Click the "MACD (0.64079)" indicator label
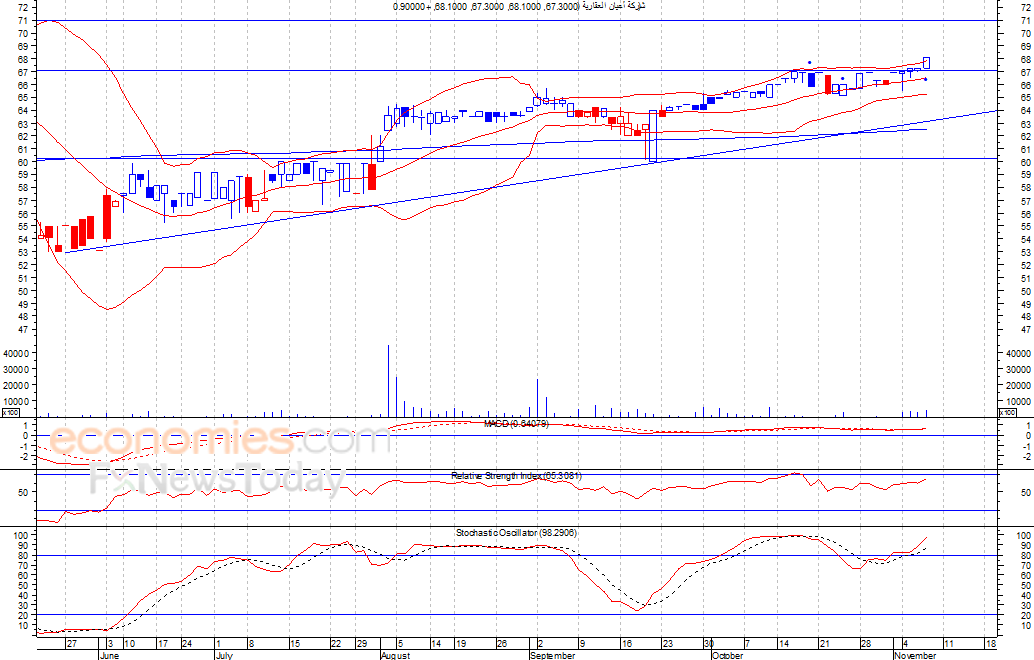Image resolution: width=1034 pixels, height=660 pixels. tap(516, 423)
